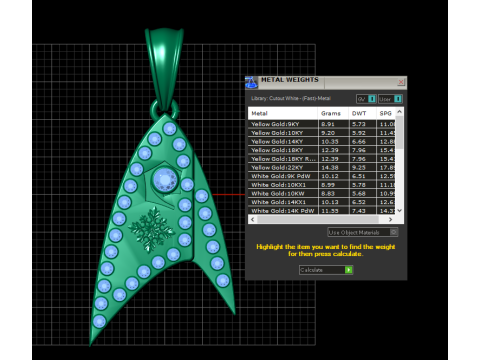Select the Yellow Gold:18KY R... row

coord(322,159)
